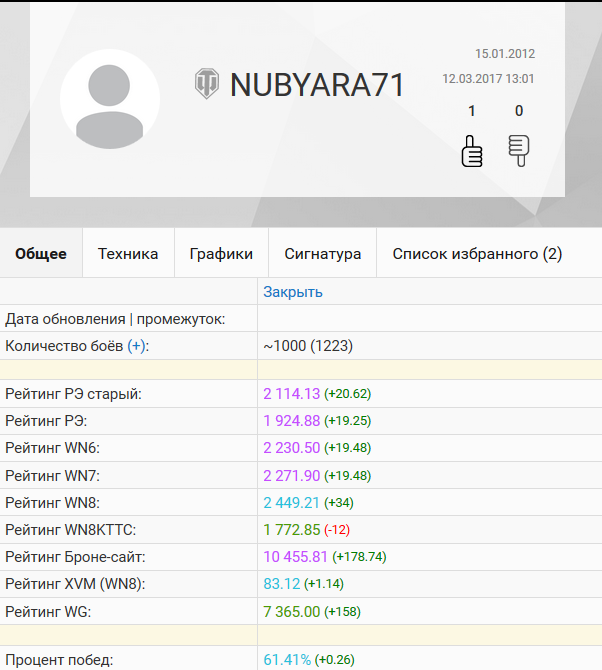The width and height of the screenshot is (602, 670).
Task: Click the Дата обновления | промежуток label
Action: click(x=115, y=319)
